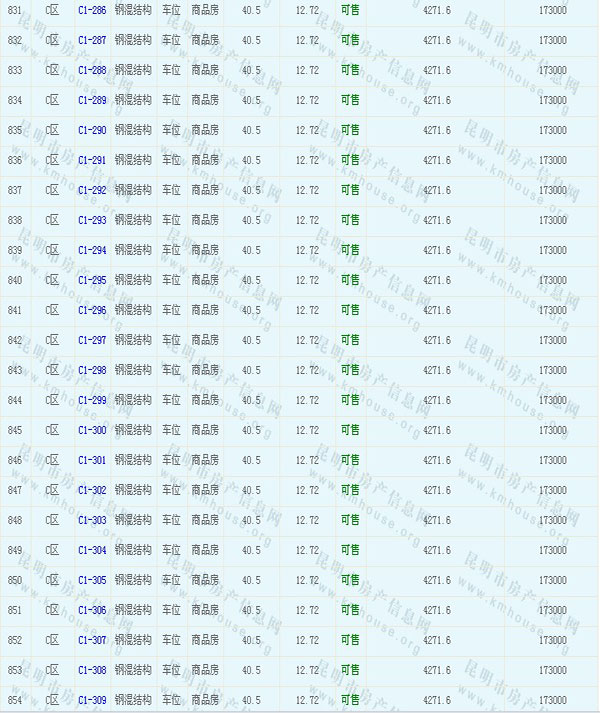Image resolution: width=600 pixels, height=713 pixels.
Task: Click the 173000 price in row 835
Action: 553,130
